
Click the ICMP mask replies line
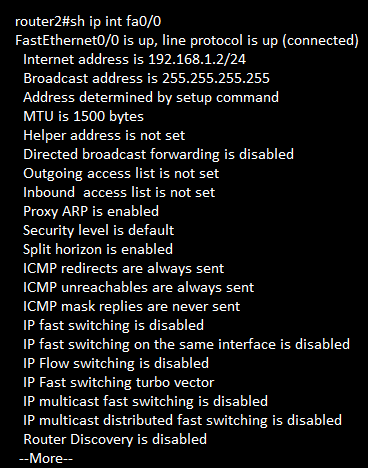click(132, 307)
